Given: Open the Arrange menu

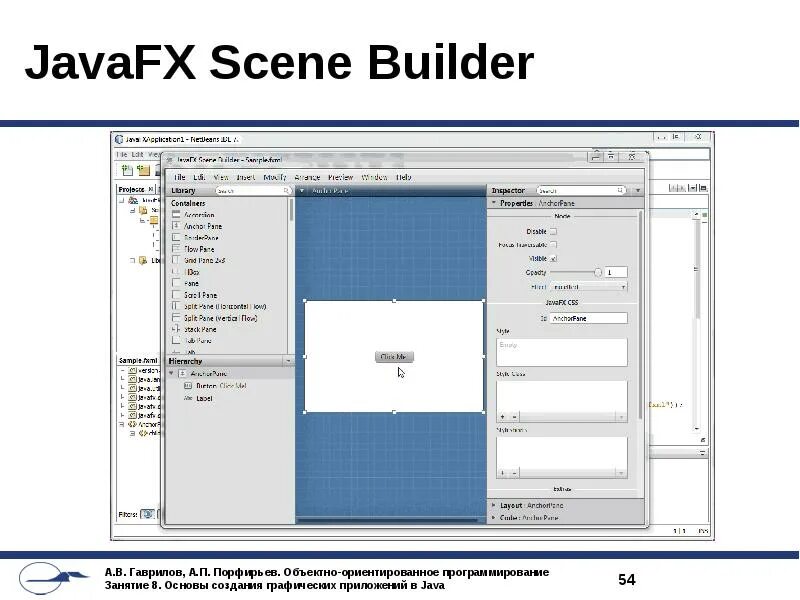Looking at the screenshot, I should (307, 177).
